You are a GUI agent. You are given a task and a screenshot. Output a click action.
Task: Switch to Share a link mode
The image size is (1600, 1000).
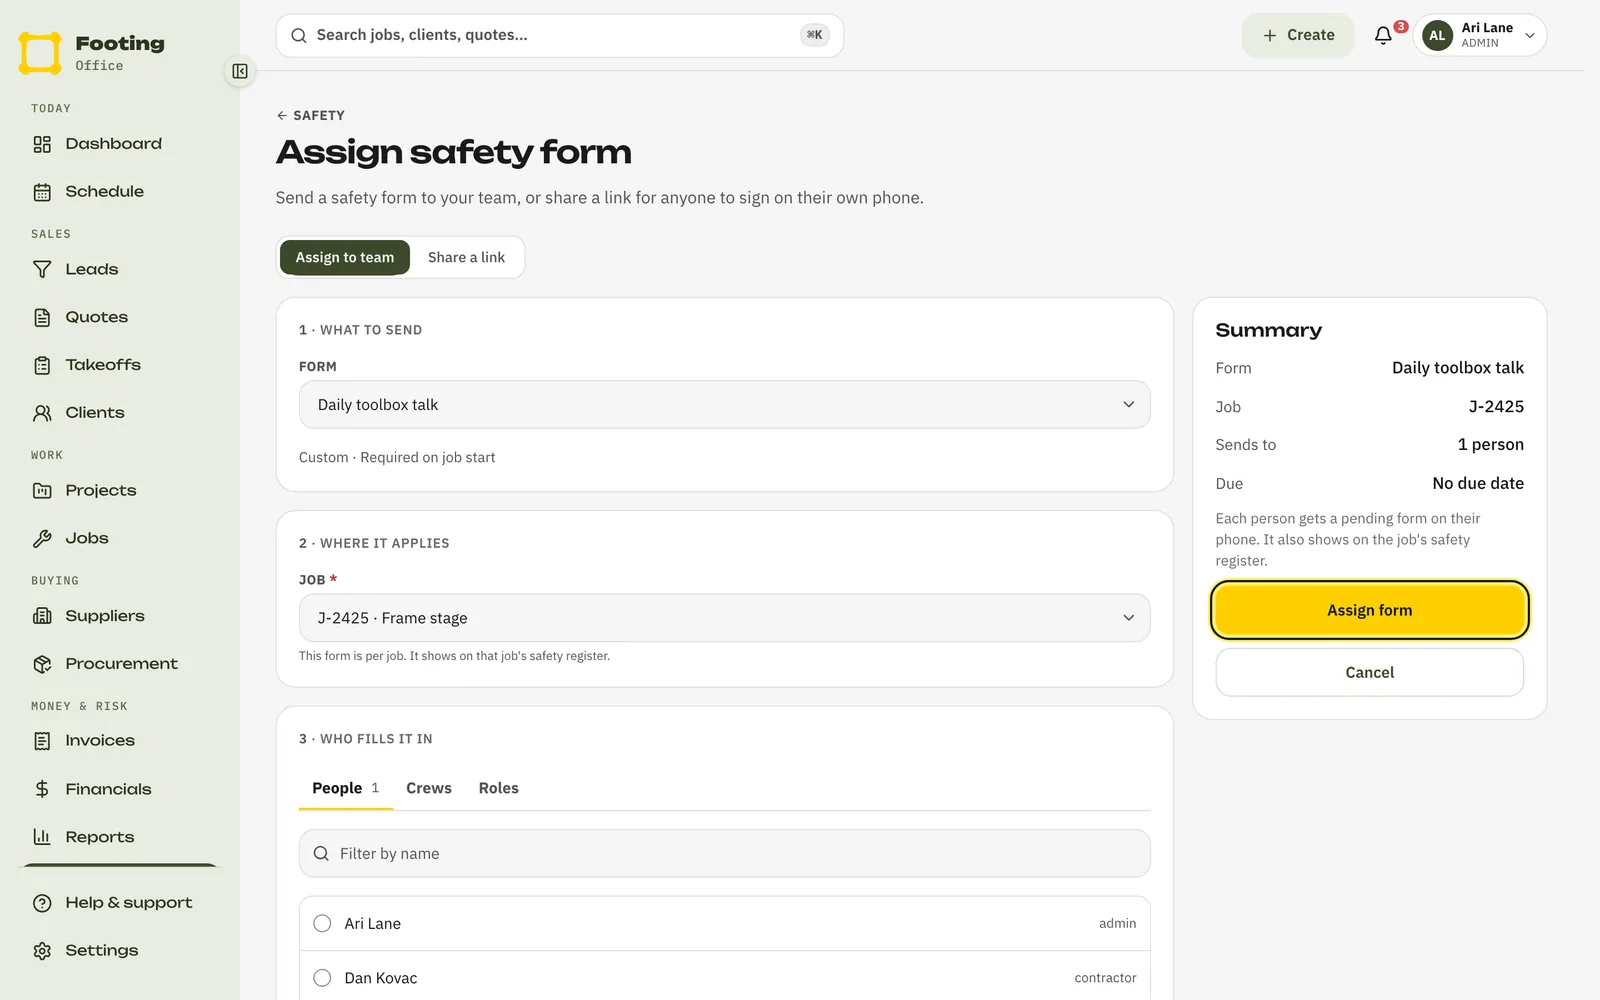tap(466, 257)
